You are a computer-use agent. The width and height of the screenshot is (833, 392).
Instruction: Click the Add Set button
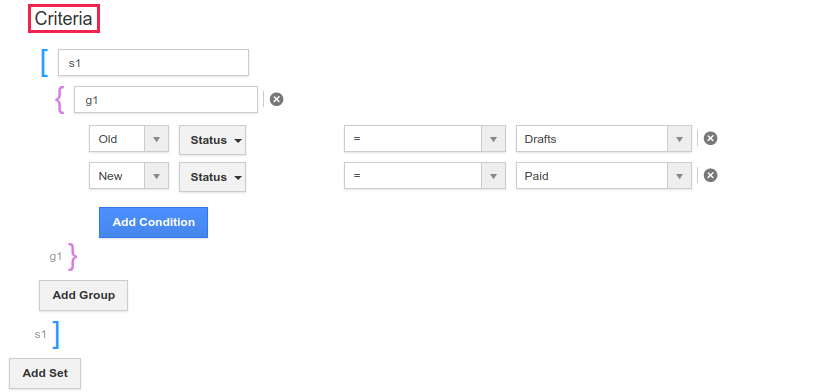[x=45, y=373]
